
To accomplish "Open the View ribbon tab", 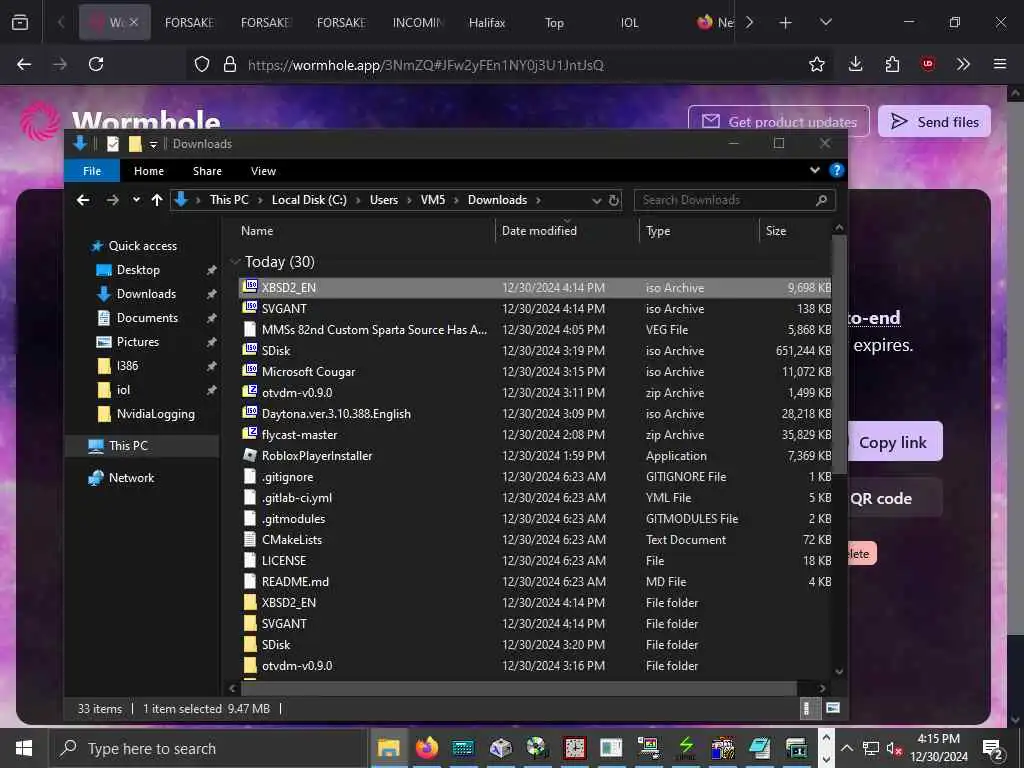I will [263, 170].
